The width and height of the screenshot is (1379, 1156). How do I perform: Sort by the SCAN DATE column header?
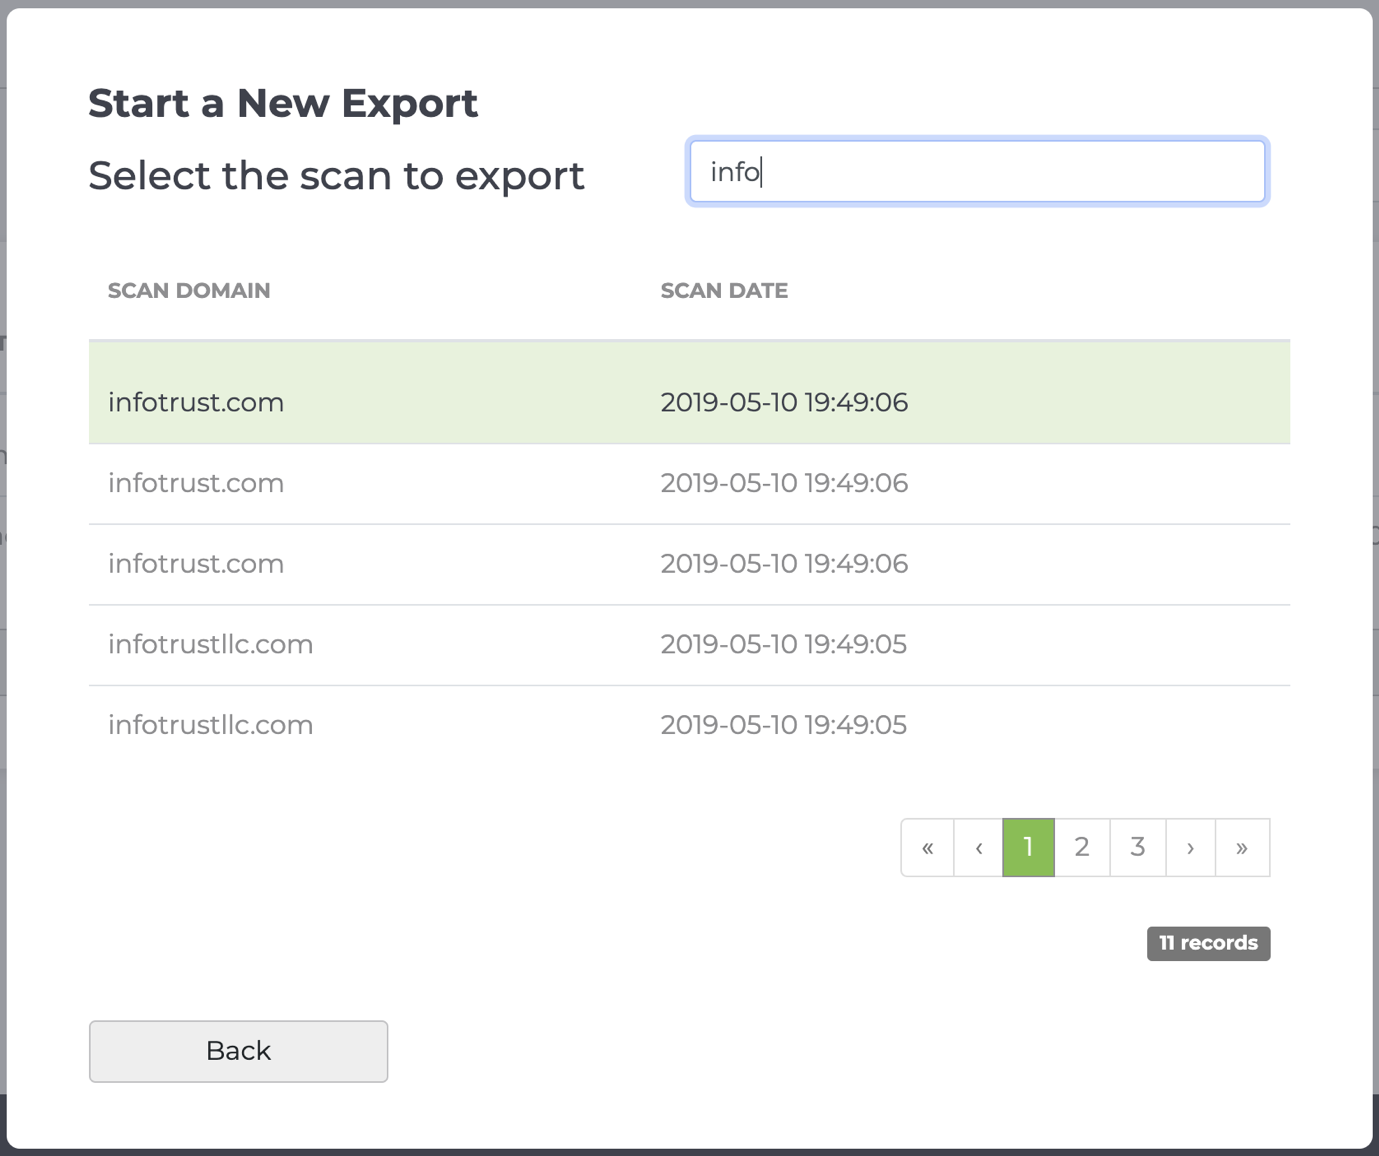(x=724, y=290)
